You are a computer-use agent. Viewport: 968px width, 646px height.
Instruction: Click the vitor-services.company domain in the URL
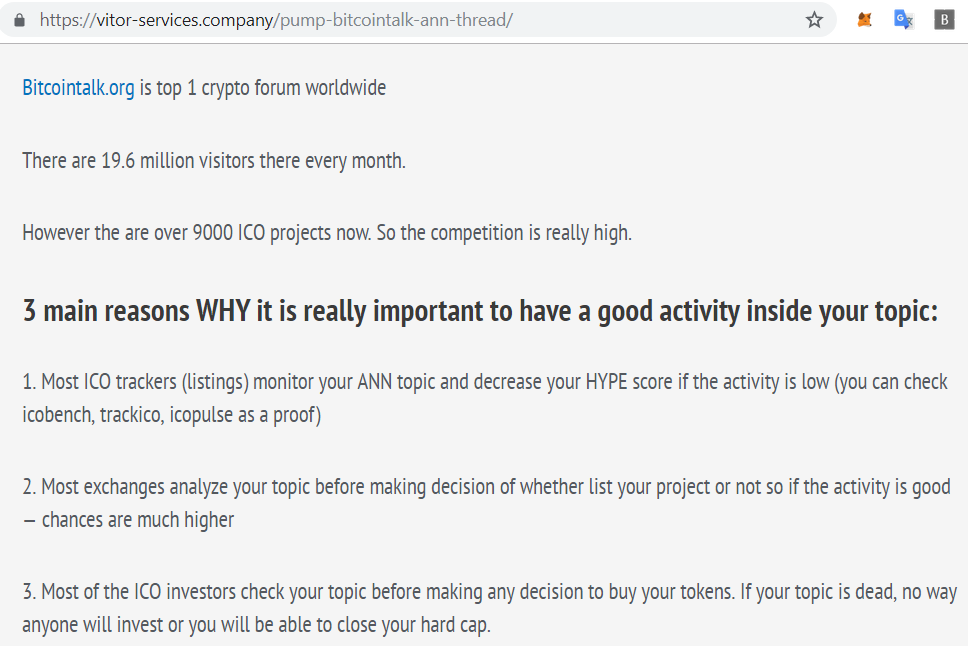tap(185, 20)
